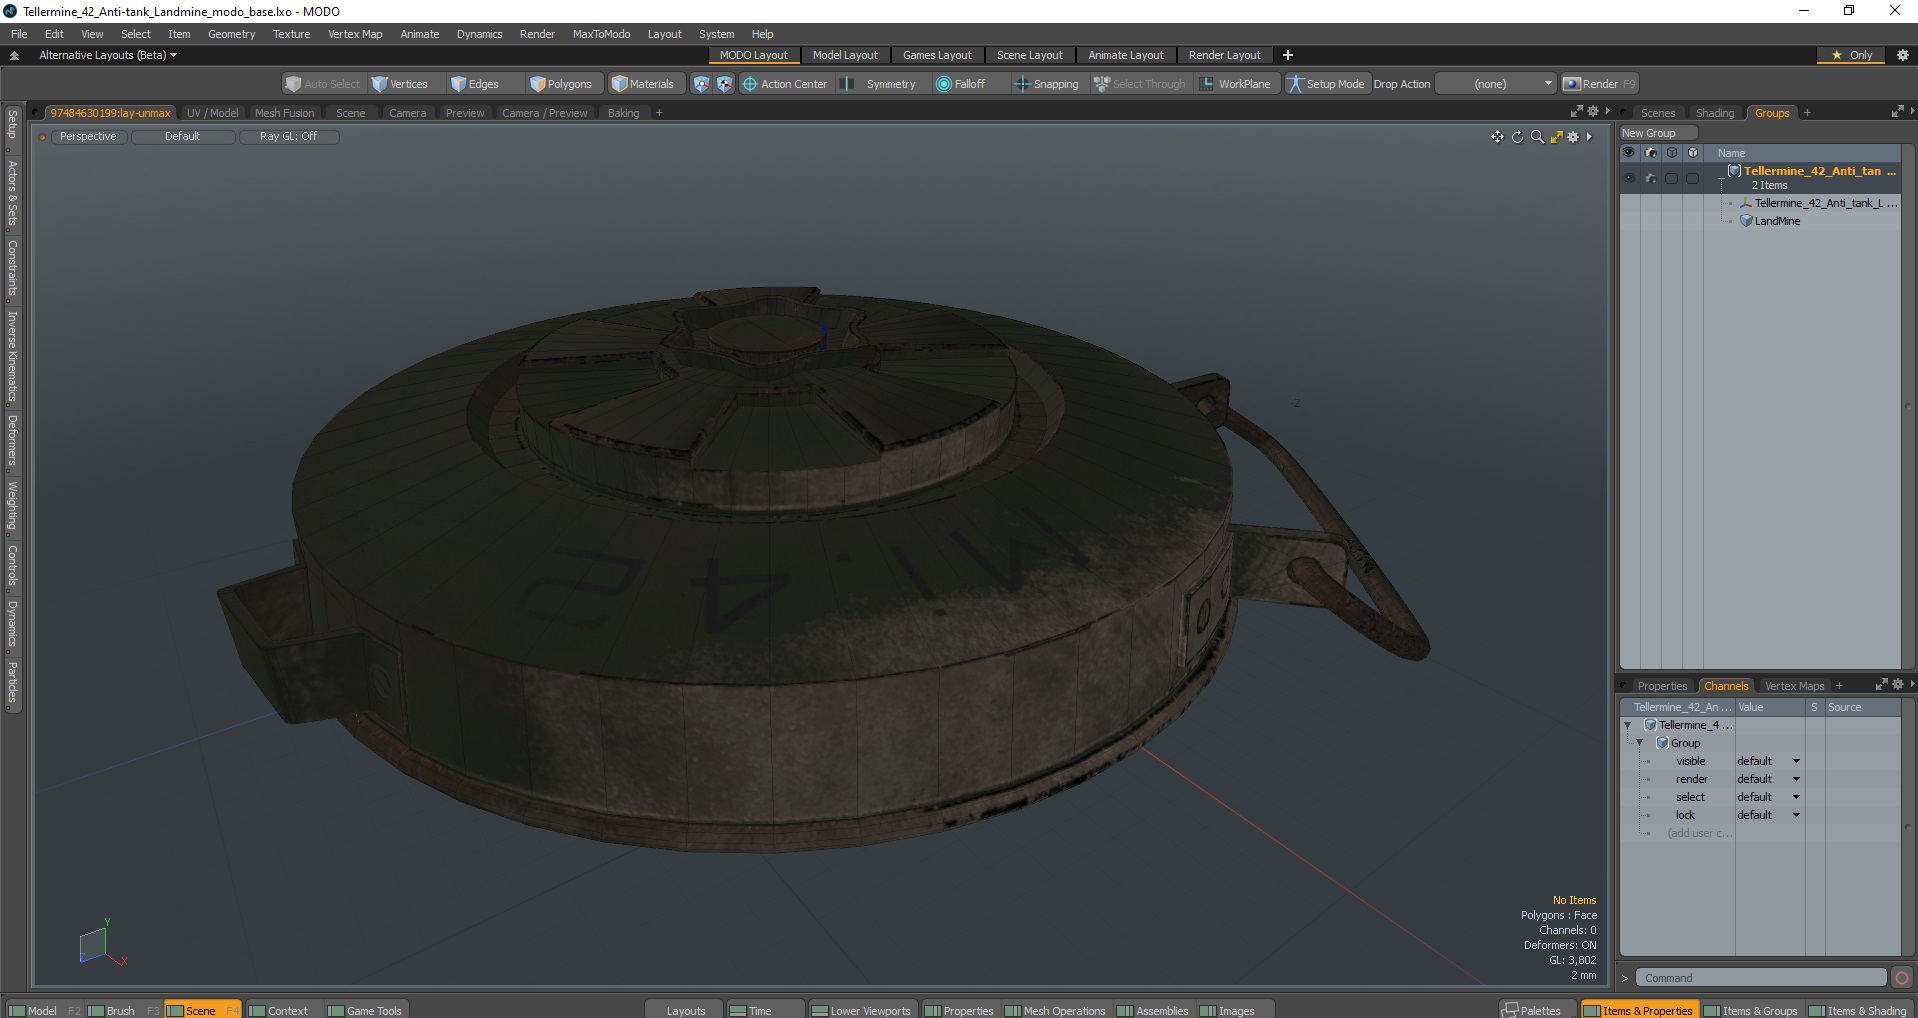Open the select channel default dropdown

pos(1768,797)
